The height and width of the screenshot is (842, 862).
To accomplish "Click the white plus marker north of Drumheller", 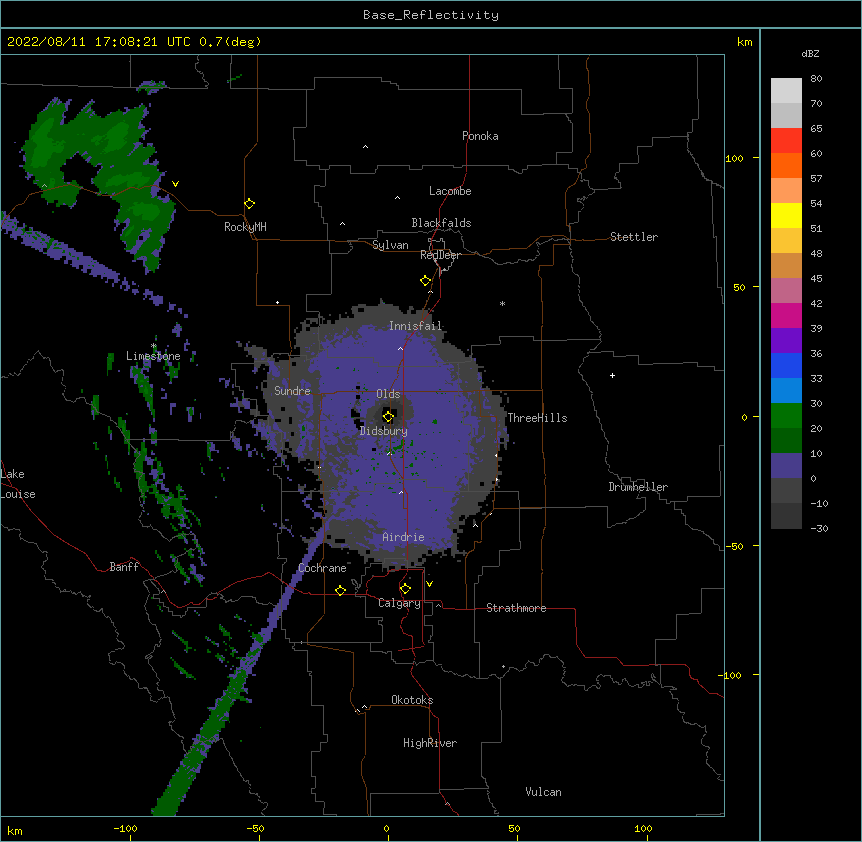I will pyautogui.click(x=612, y=375).
